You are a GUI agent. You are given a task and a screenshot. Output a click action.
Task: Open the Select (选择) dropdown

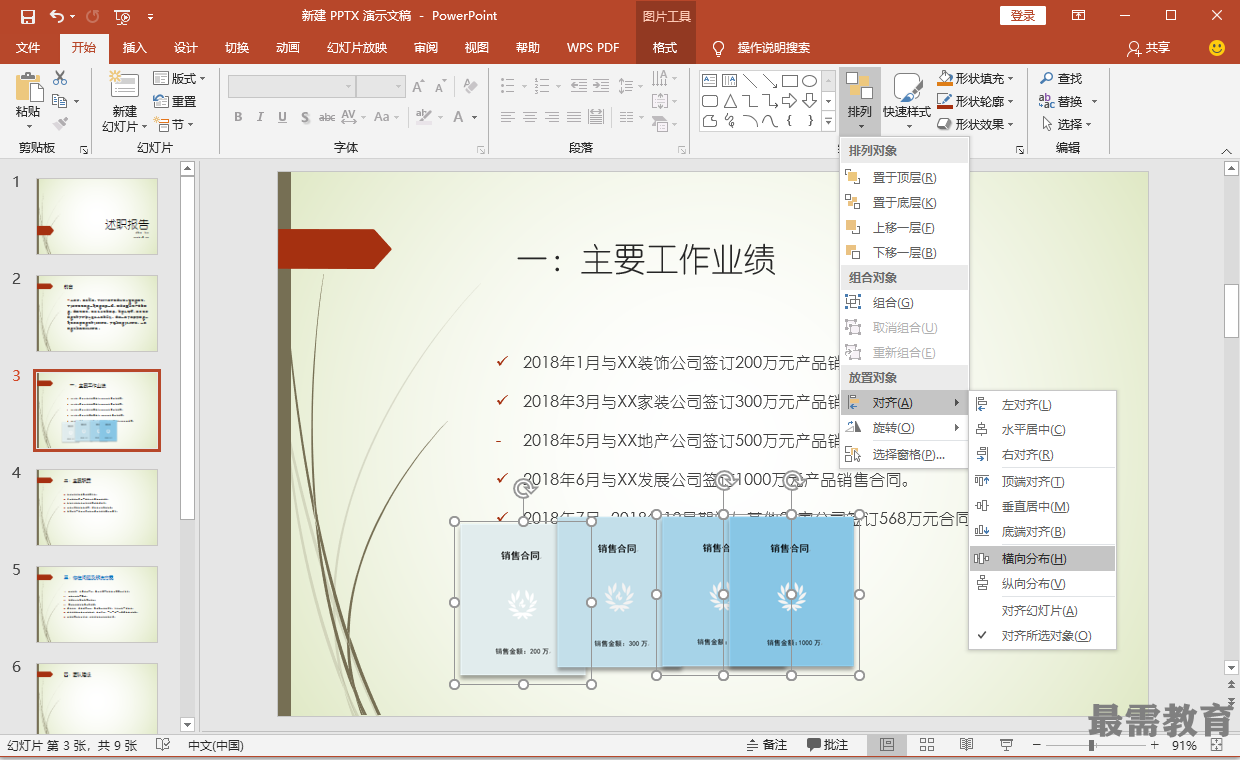pyautogui.click(x=1066, y=124)
